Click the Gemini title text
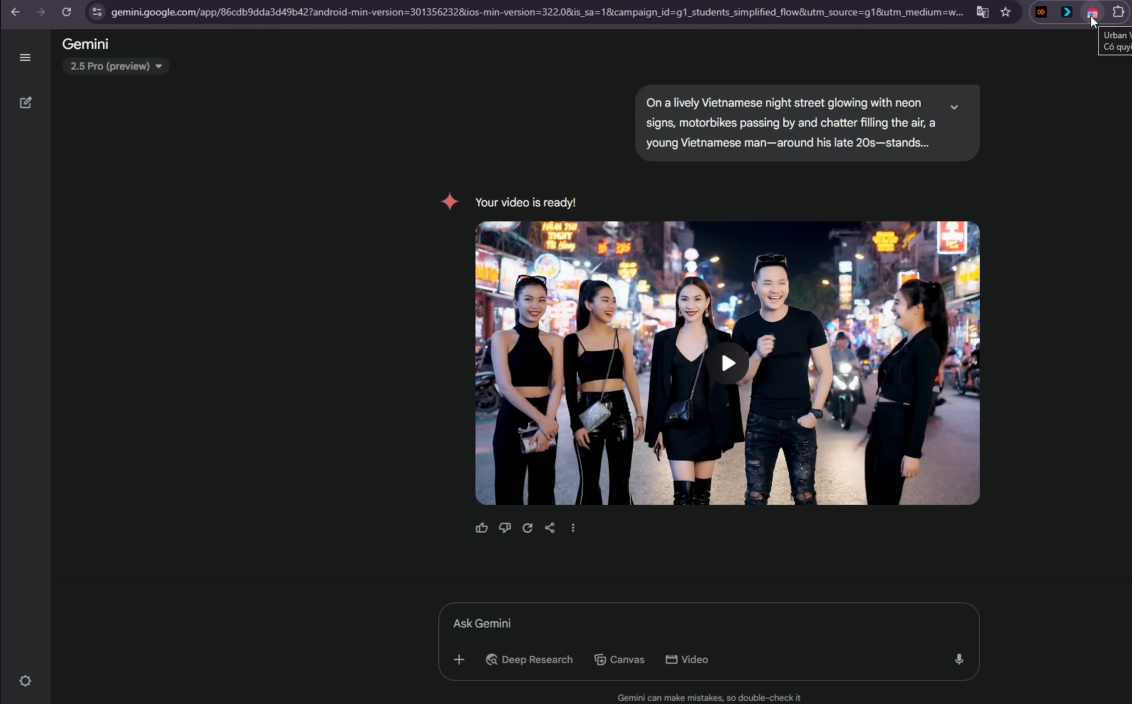Screen dimensions: 1132x704 click(85, 44)
